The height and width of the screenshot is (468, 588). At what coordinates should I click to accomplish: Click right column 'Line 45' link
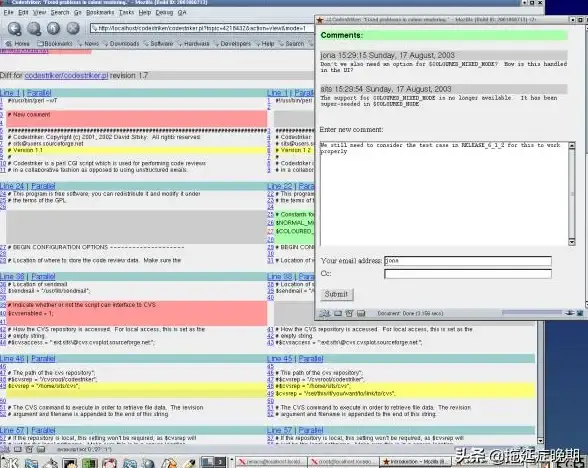tap(280, 358)
